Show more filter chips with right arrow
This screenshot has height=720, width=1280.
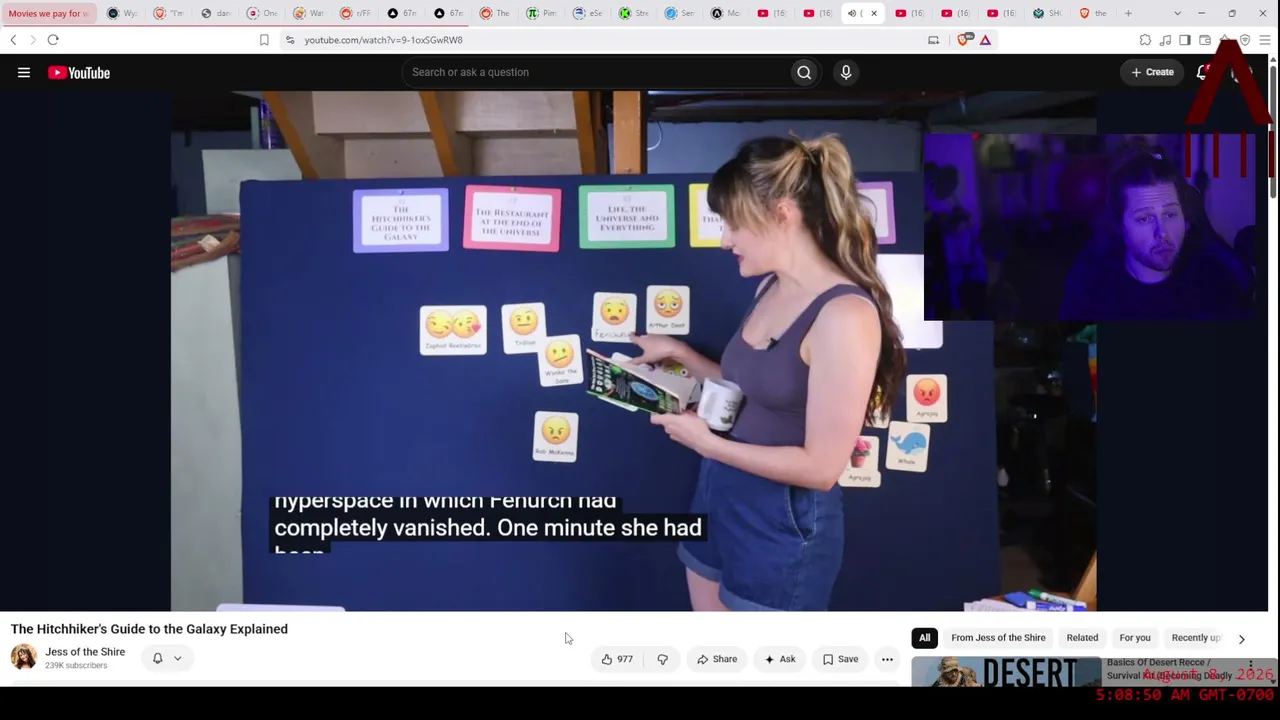coord(1242,638)
